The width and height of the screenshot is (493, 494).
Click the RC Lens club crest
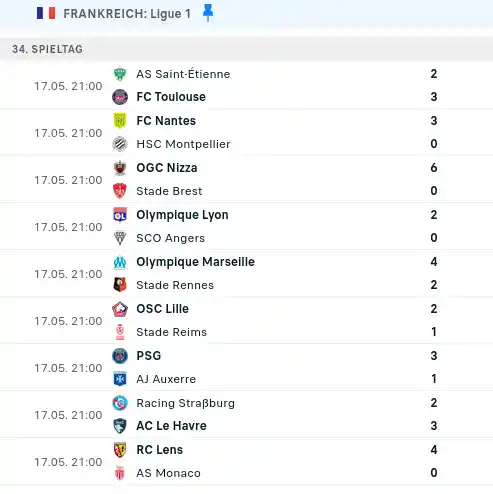pos(120,450)
